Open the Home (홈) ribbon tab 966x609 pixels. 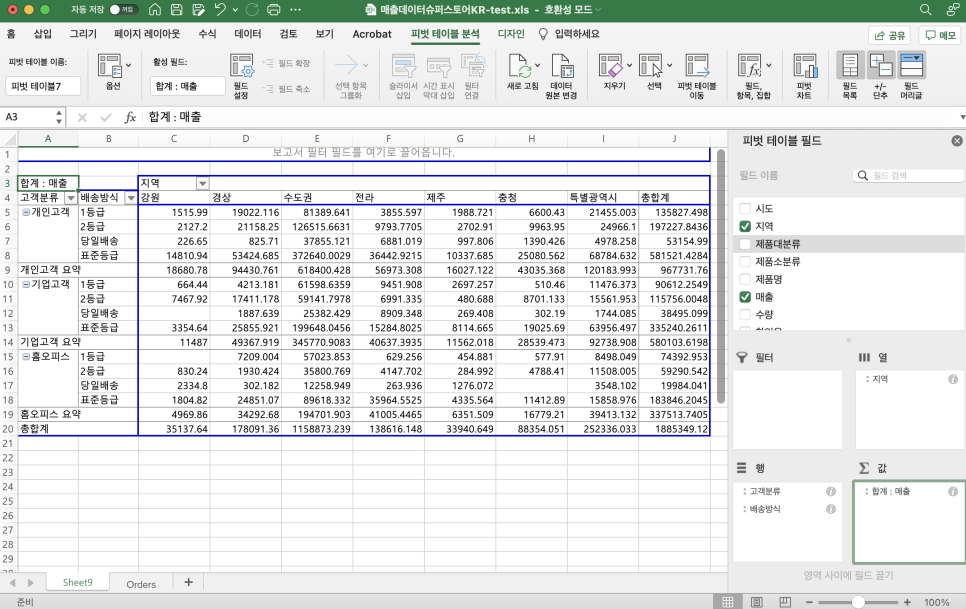(11, 34)
